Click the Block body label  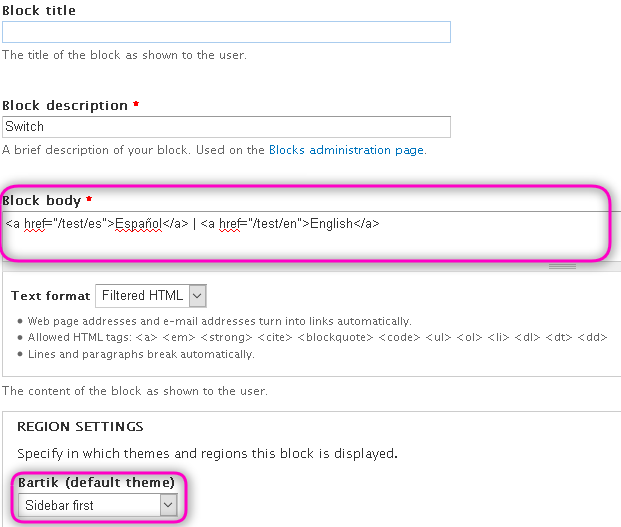coord(42,201)
